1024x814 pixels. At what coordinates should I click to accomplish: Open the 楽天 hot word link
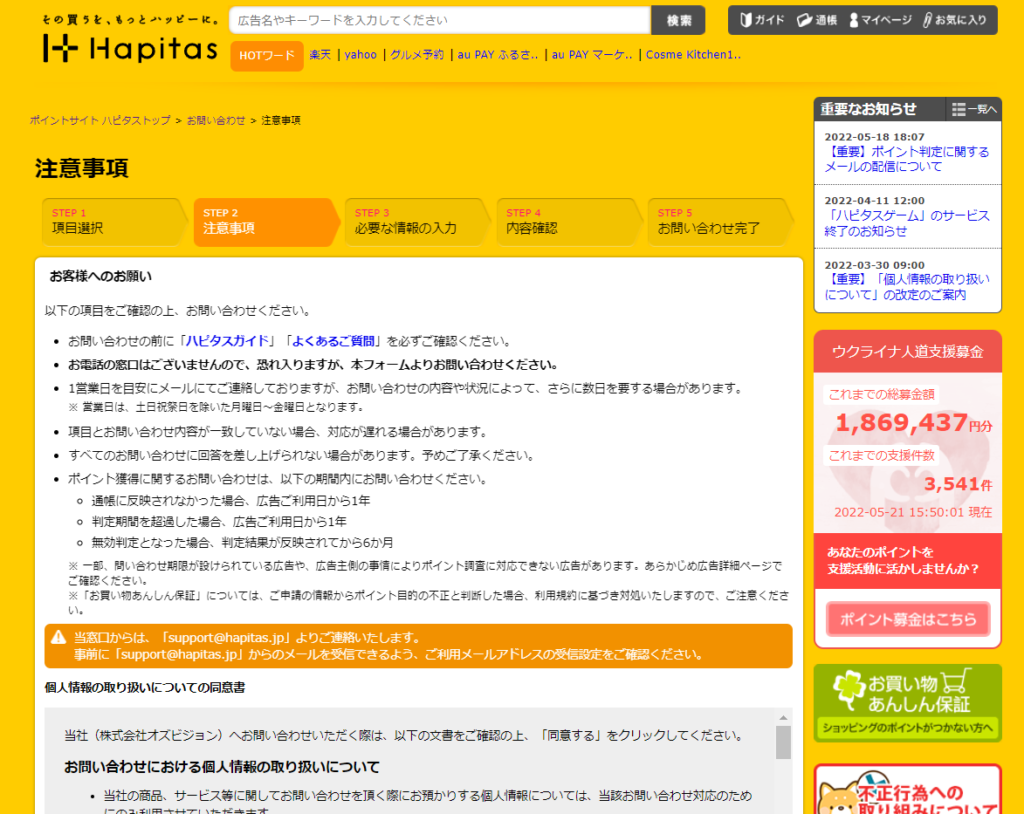[x=320, y=55]
